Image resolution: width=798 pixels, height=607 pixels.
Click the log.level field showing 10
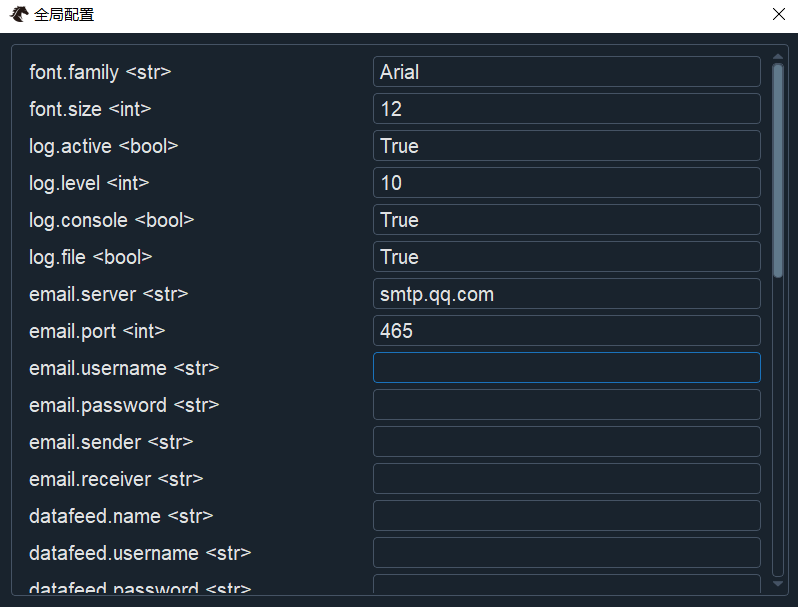(566, 183)
